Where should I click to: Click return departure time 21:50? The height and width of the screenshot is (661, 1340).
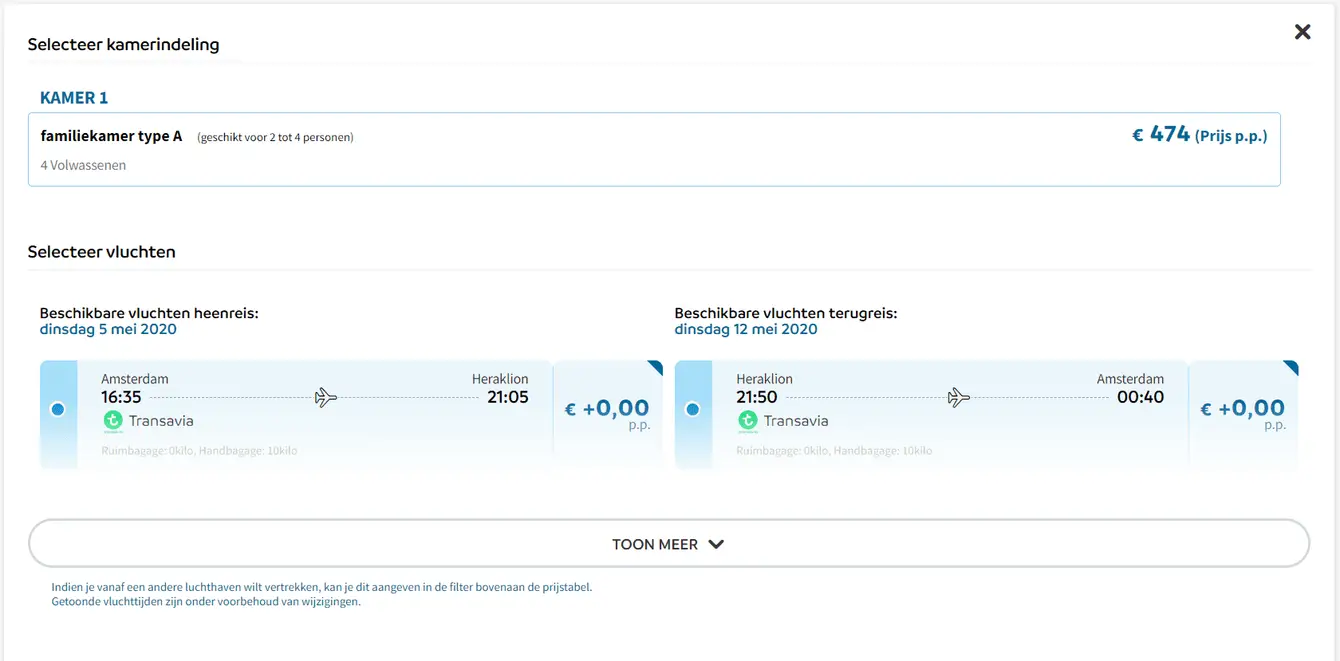tap(757, 397)
